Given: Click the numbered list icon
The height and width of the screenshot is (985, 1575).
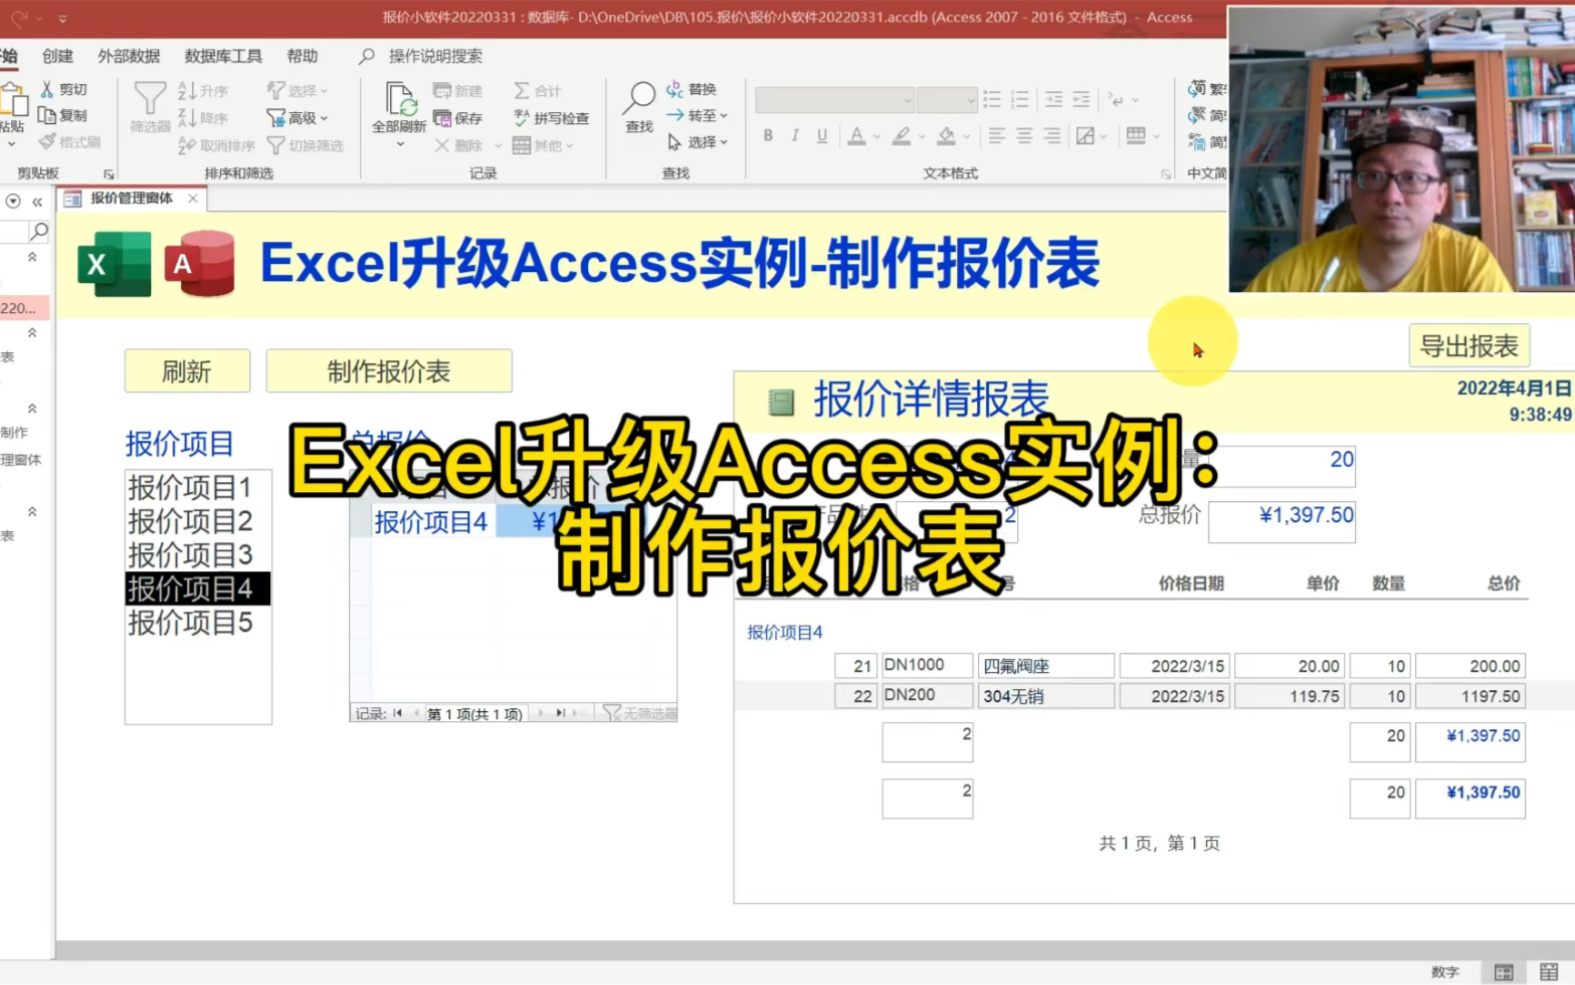Looking at the screenshot, I should pyautogui.click(x=1020, y=99).
